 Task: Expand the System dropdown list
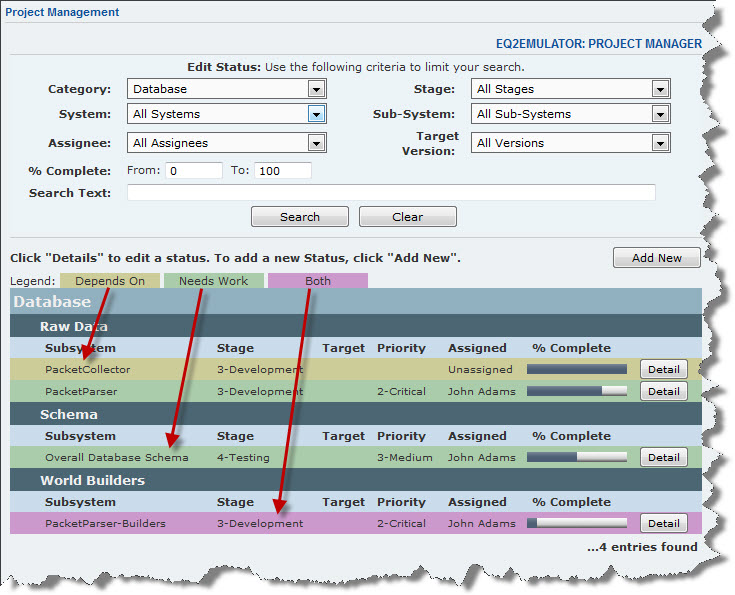pos(226,114)
